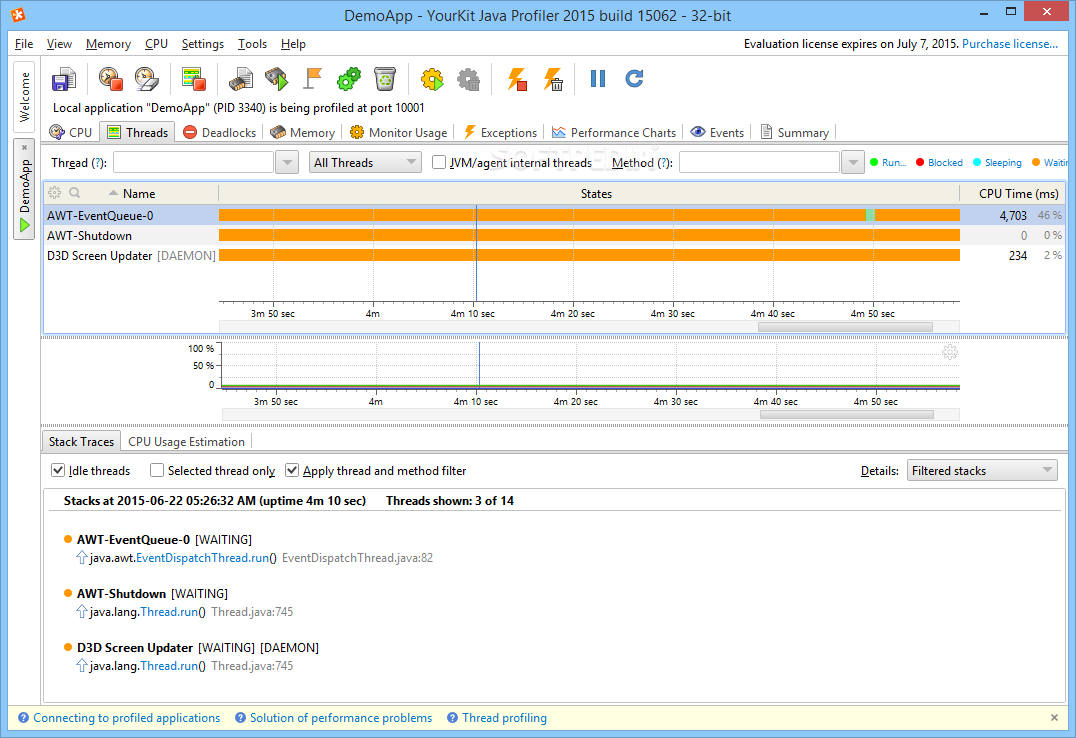This screenshot has width=1076, height=738.
Task: Open the Summary tab
Action: (x=795, y=132)
